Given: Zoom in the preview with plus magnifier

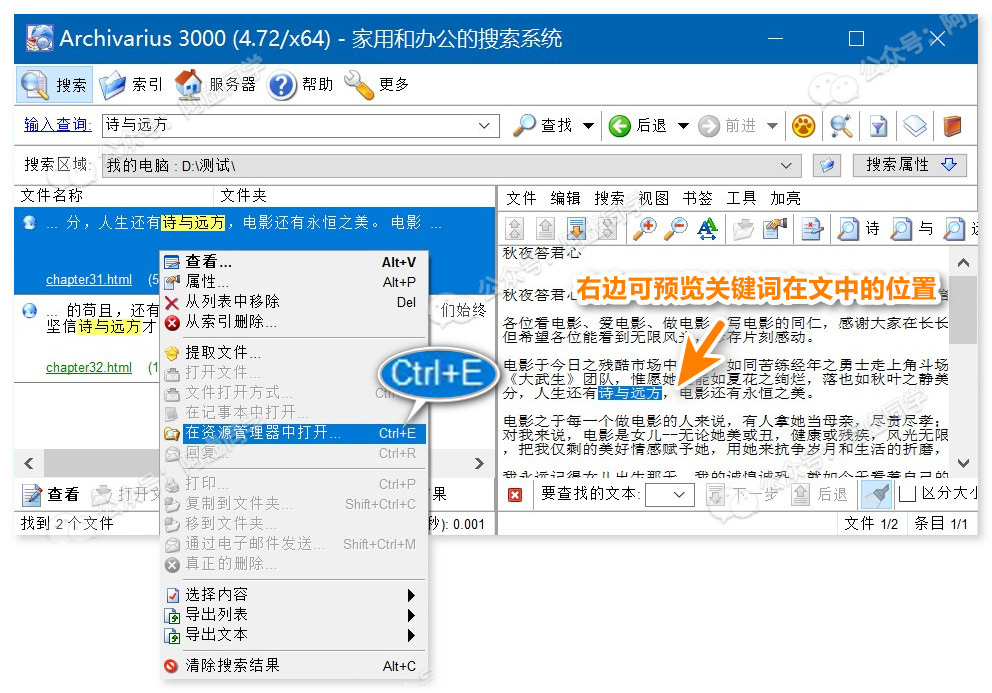Looking at the screenshot, I should 645,229.
